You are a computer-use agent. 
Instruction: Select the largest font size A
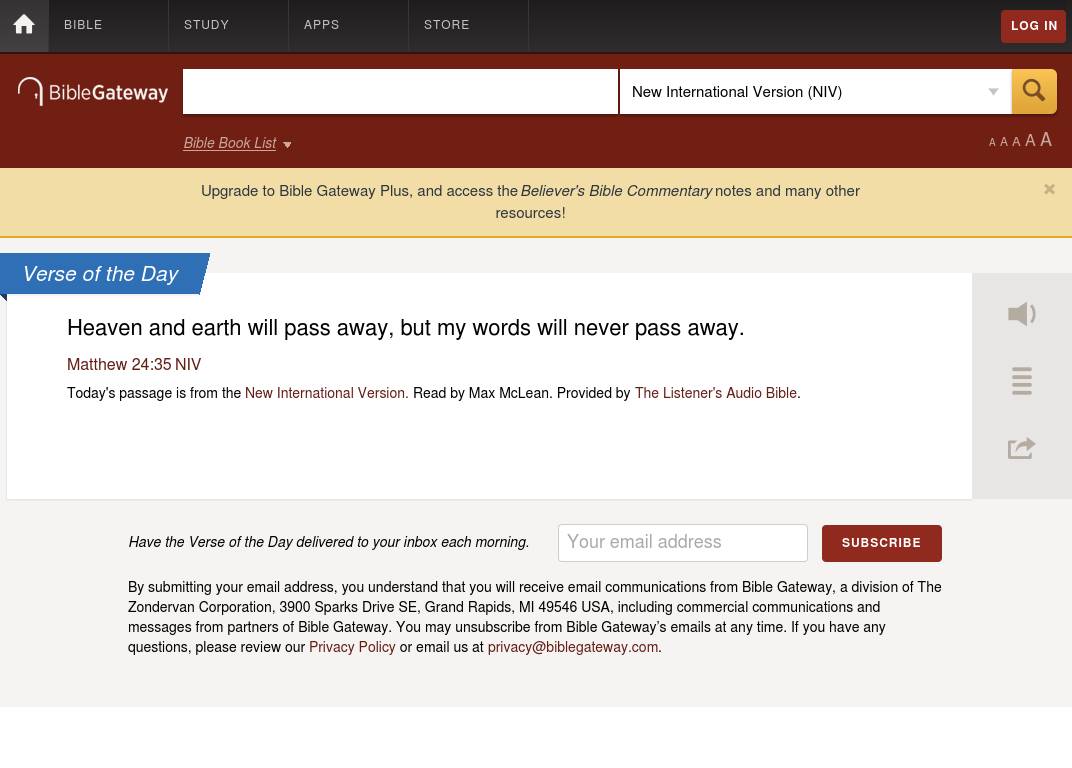(1046, 140)
